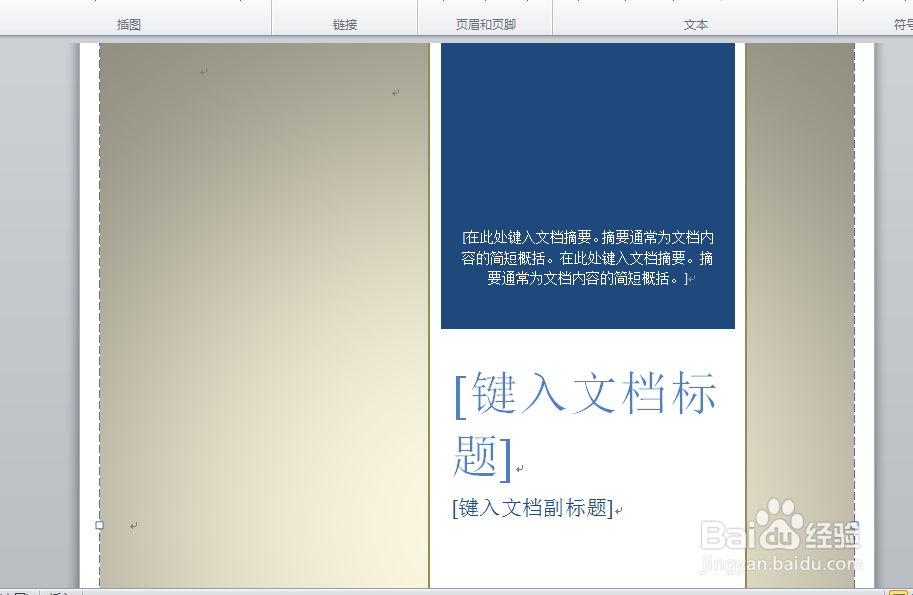Viewport: 913px width, 595px height.
Task: Click the paragraph mark after the subtitle
Action: (x=618, y=508)
